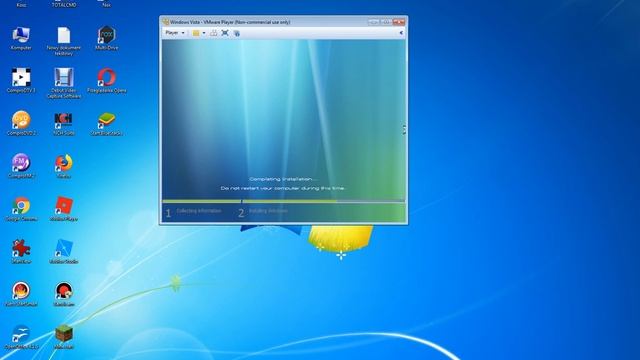Select the CompoDTV 3 shortcut
The image size is (640, 360).
click(21, 81)
